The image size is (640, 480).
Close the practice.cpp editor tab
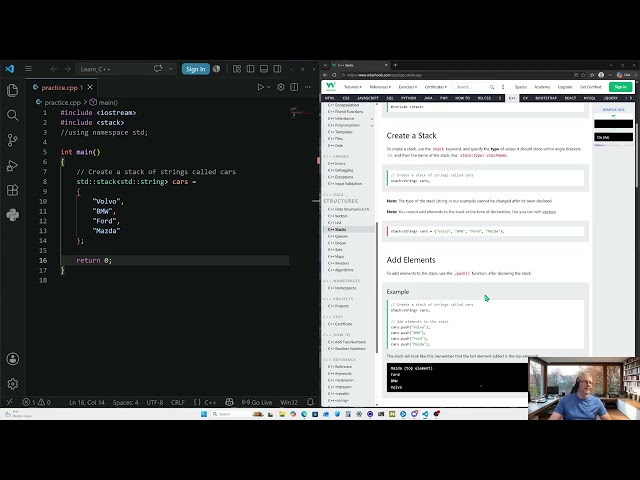(90, 87)
